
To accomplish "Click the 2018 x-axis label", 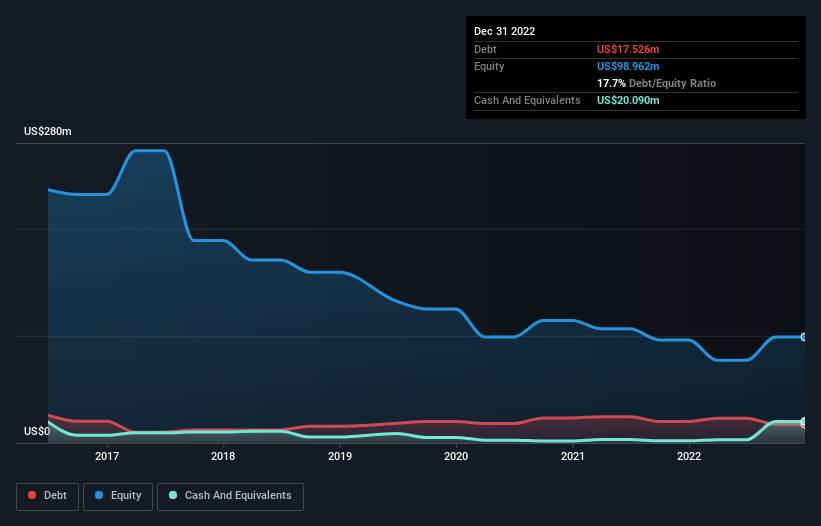I will click(223, 456).
